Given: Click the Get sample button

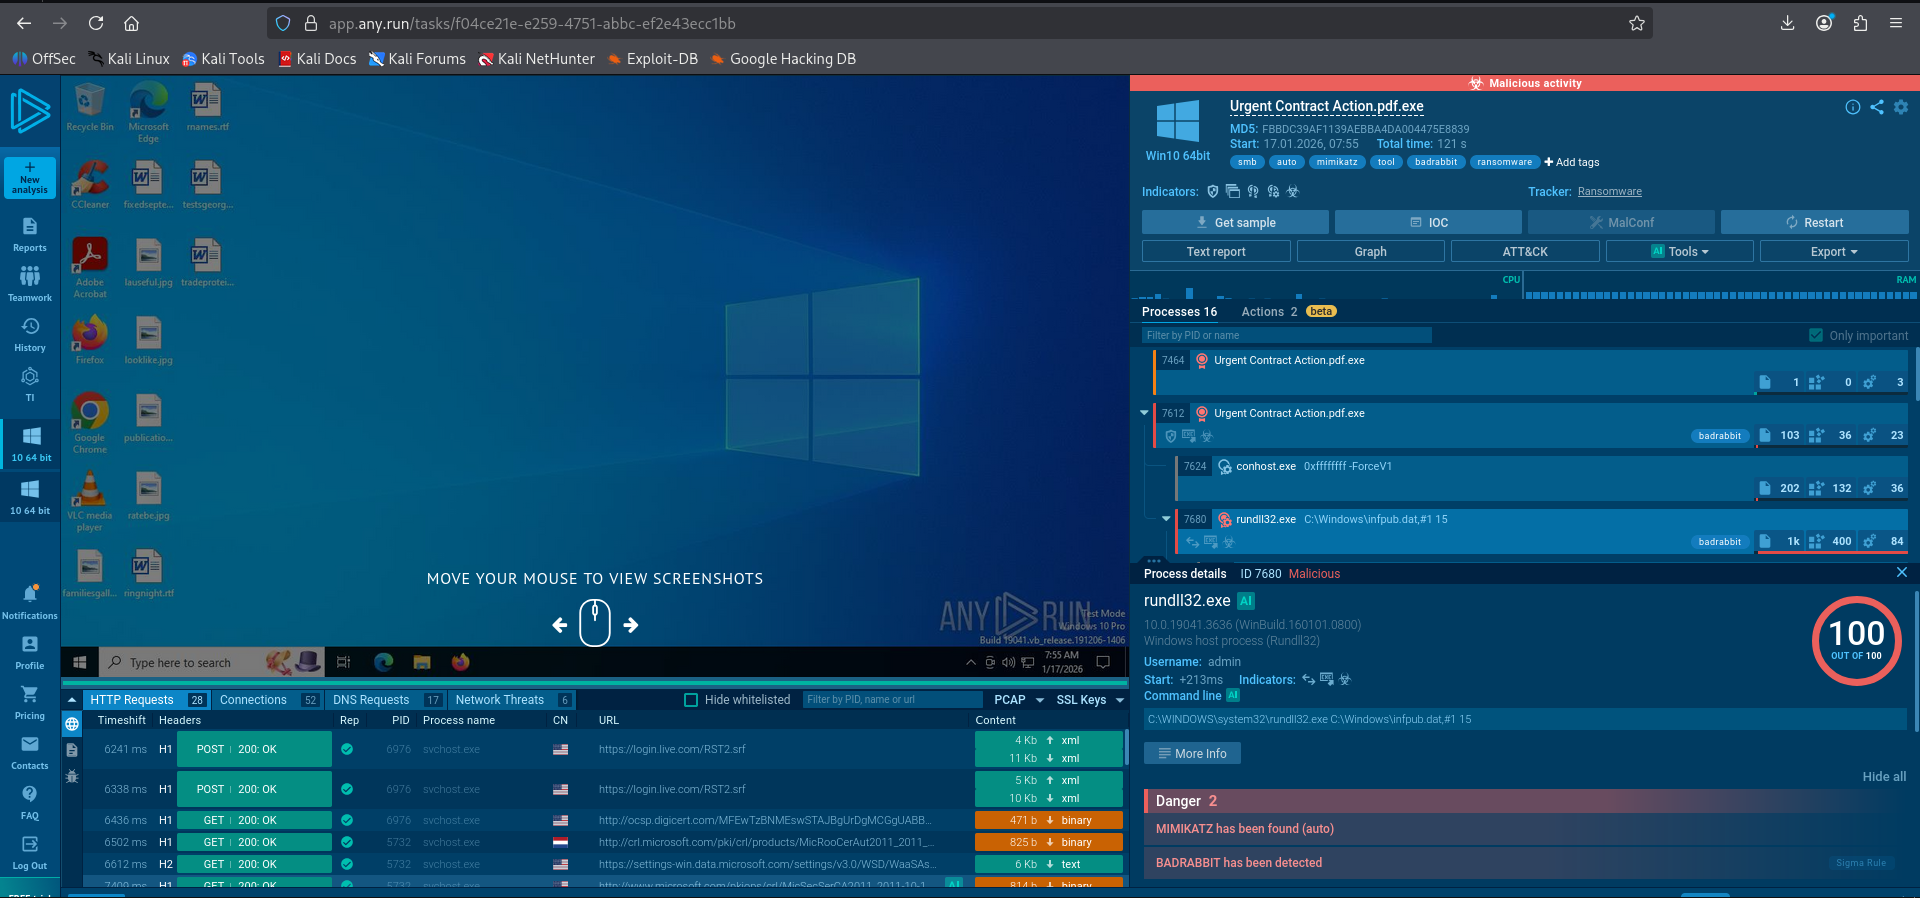Looking at the screenshot, I should coord(1235,222).
